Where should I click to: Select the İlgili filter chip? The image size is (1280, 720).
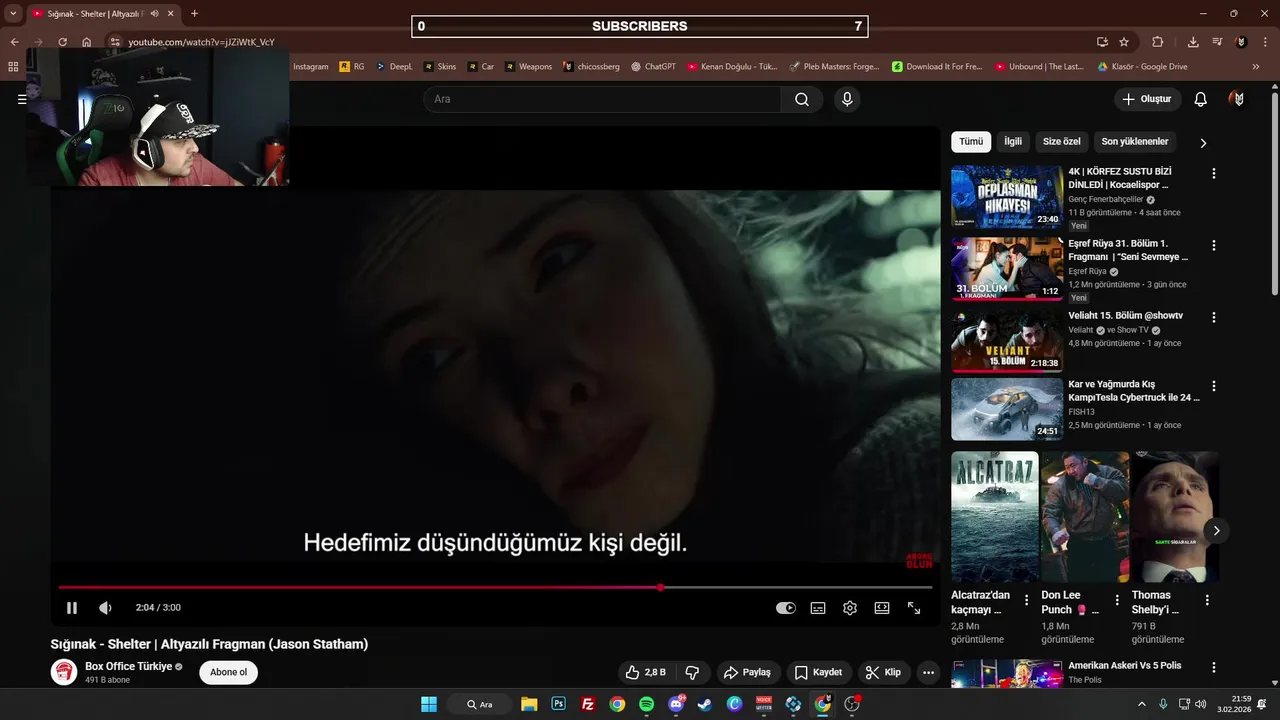1013,142
